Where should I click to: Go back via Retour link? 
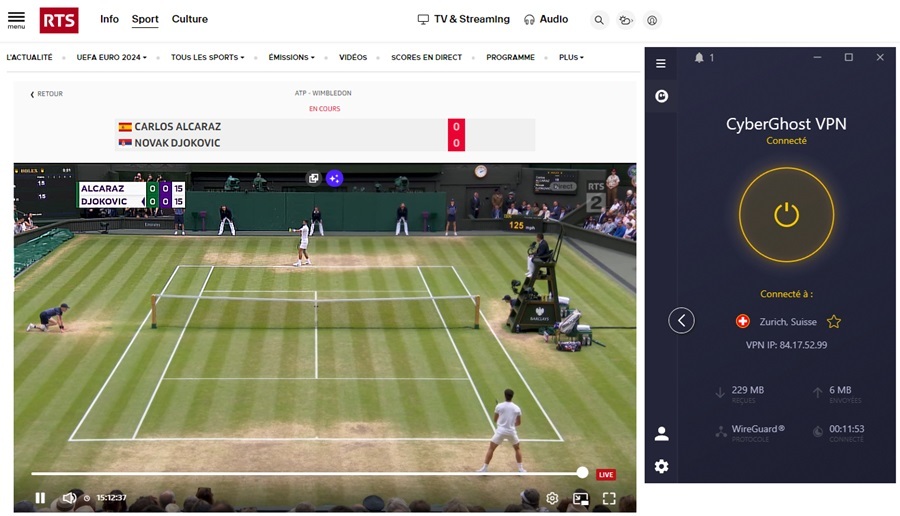pos(46,94)
